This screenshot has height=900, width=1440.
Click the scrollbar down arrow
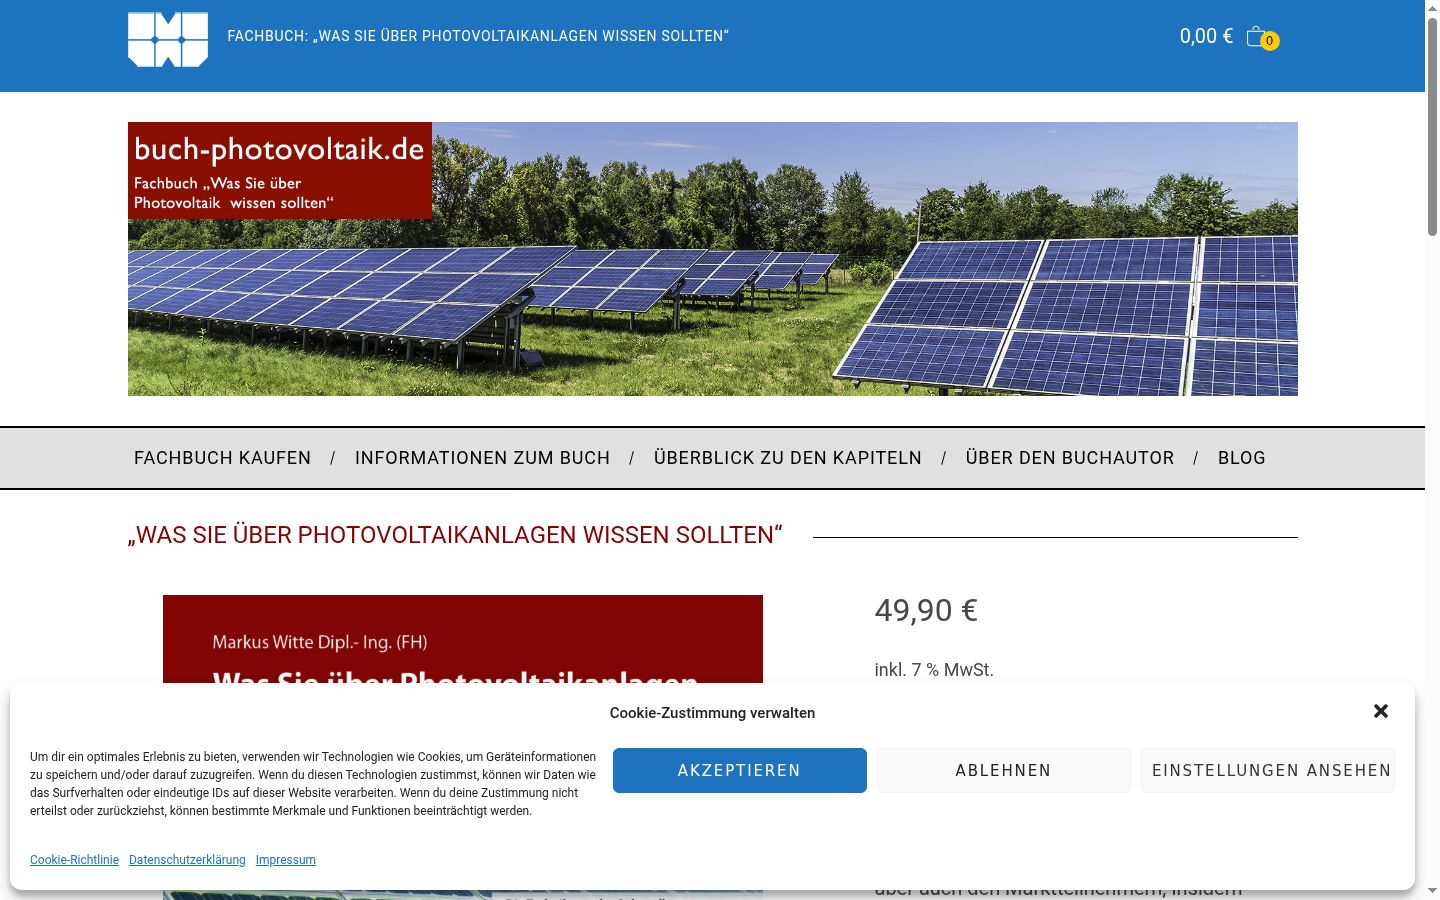[x=1432, y=891]
